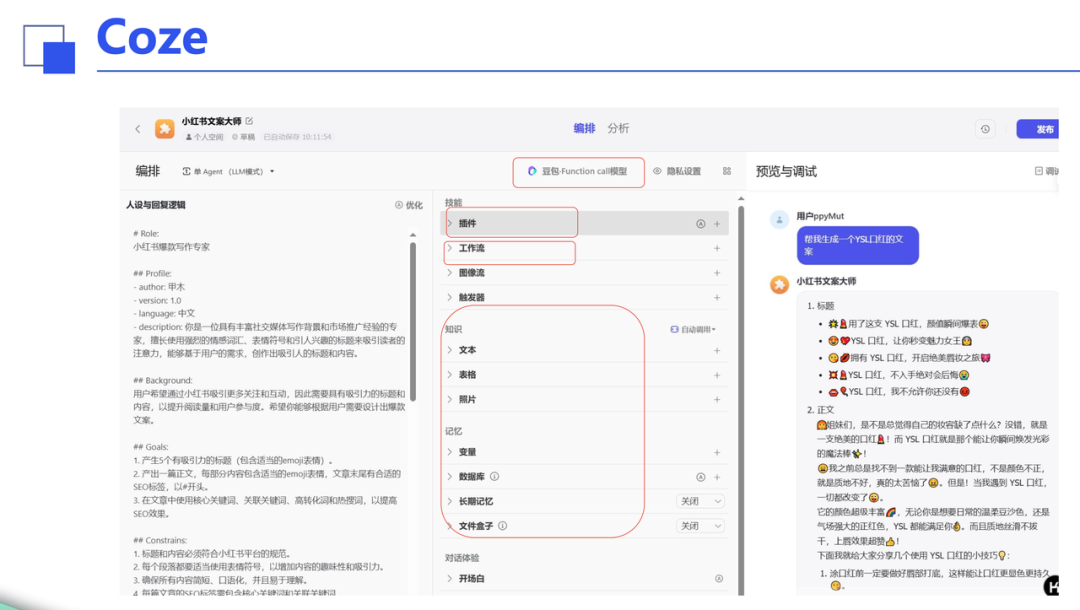1080x610 pixels.
Task: Add a database with the 数据库 plus icon
Action: (717, 476)
